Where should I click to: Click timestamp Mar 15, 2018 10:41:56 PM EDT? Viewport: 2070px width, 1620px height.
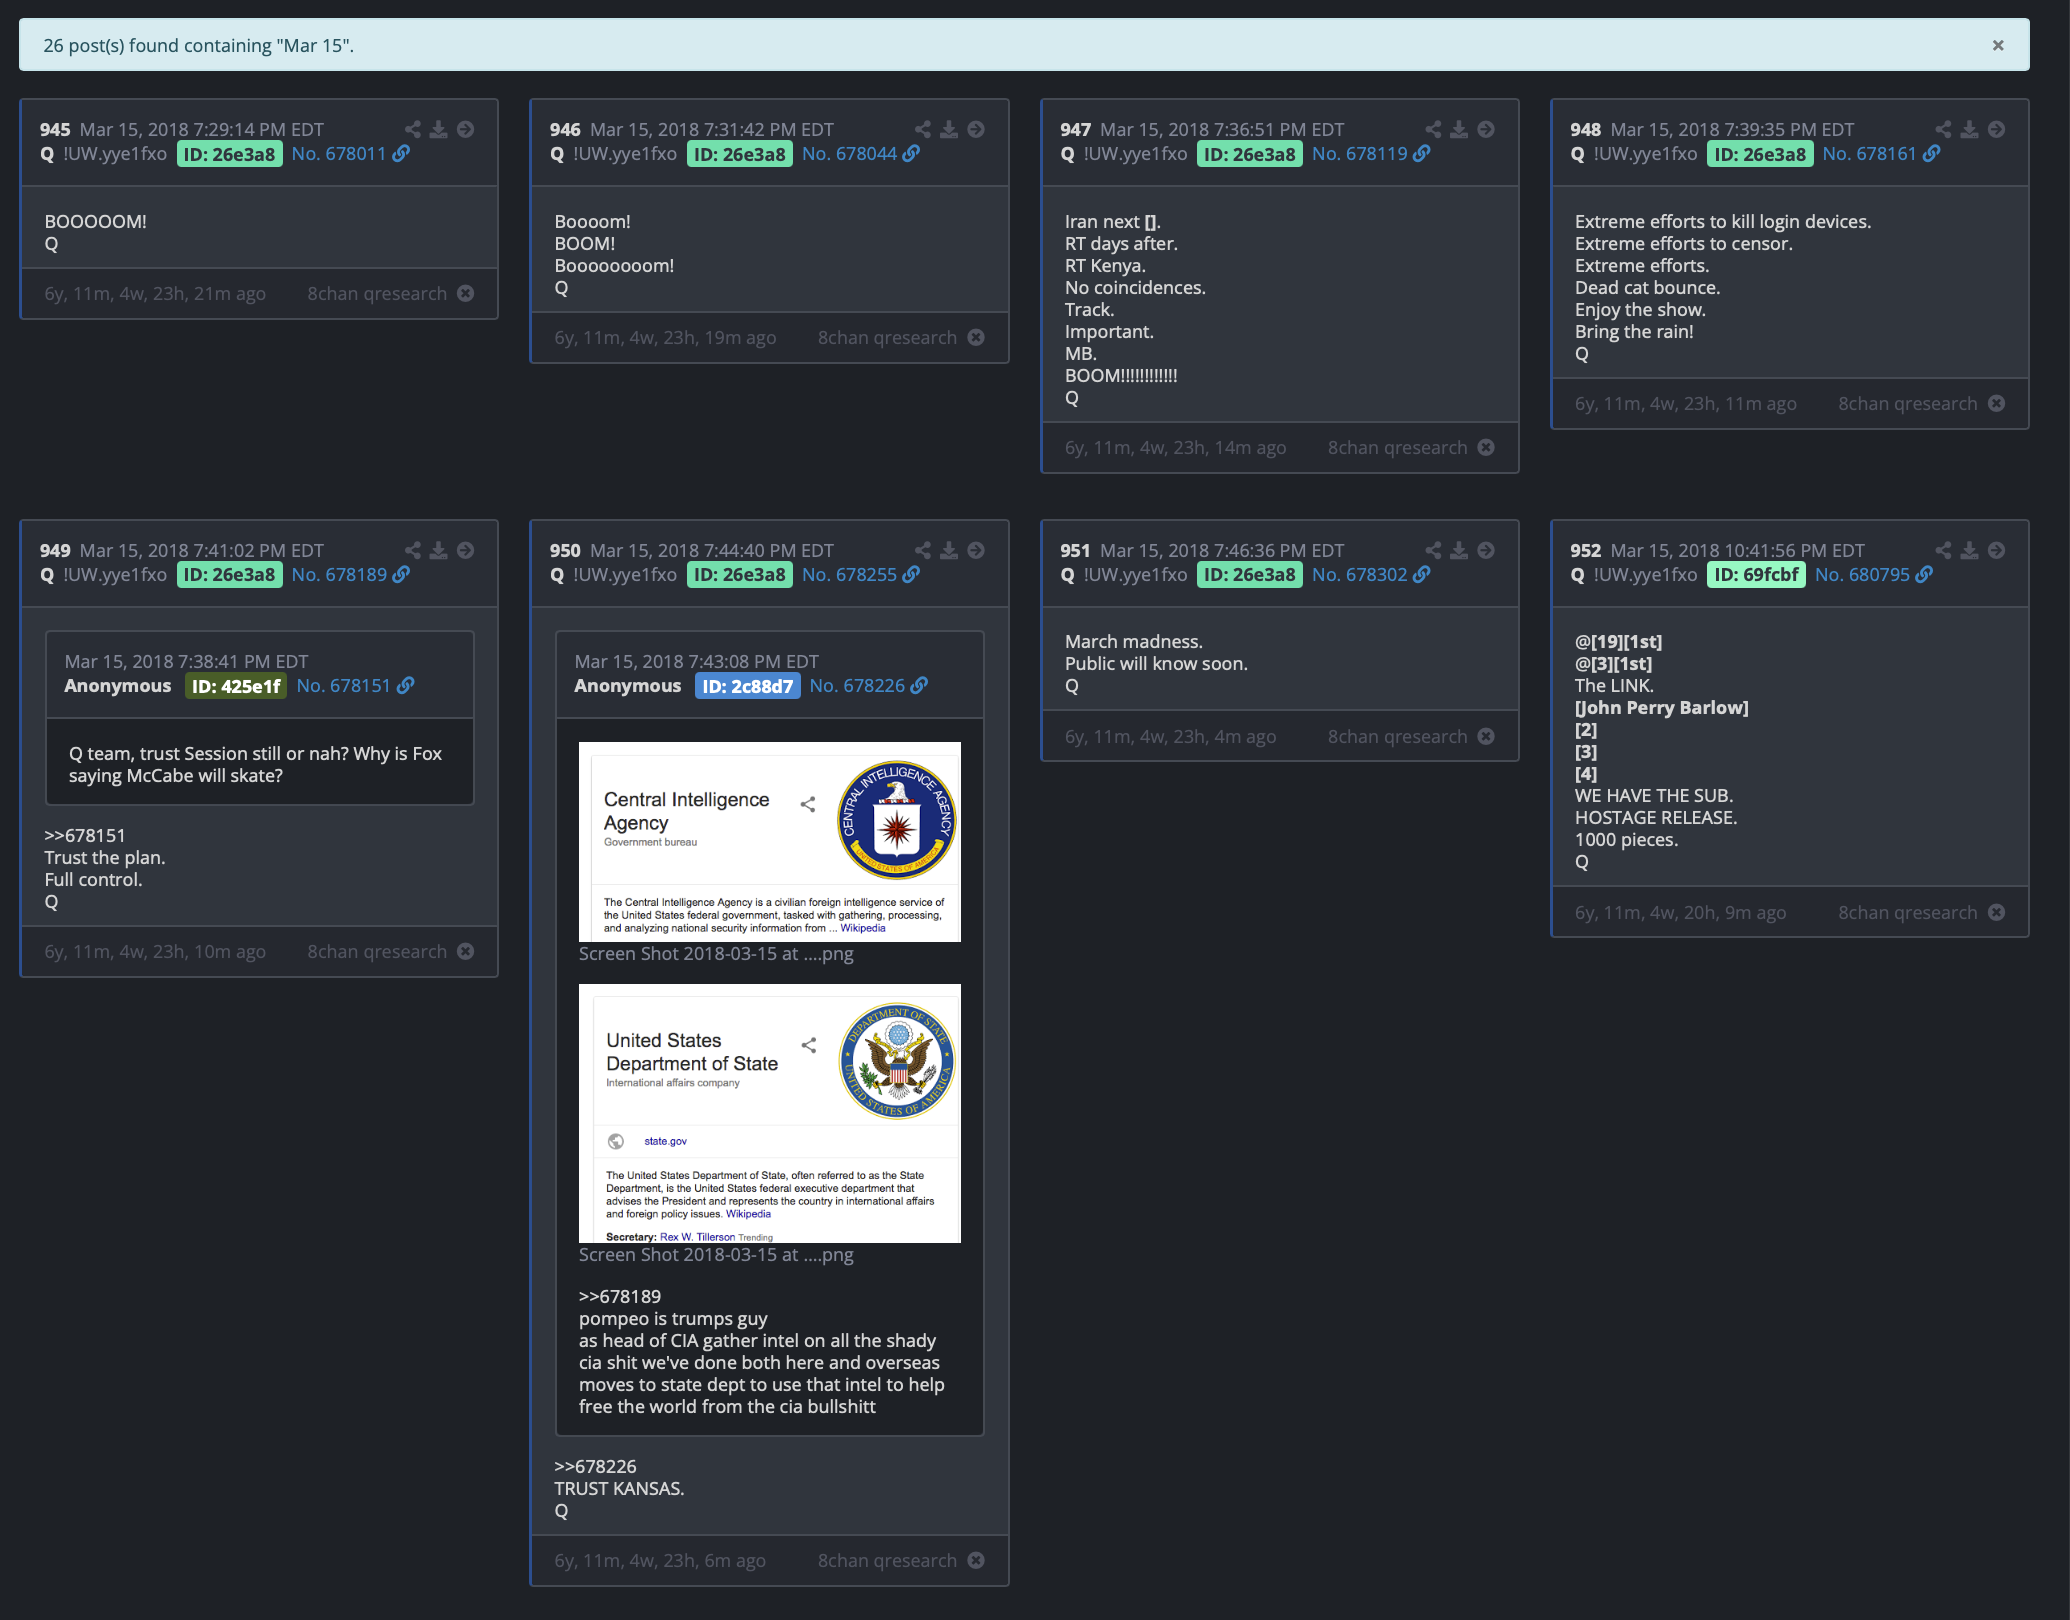(x=1737, y=551)
